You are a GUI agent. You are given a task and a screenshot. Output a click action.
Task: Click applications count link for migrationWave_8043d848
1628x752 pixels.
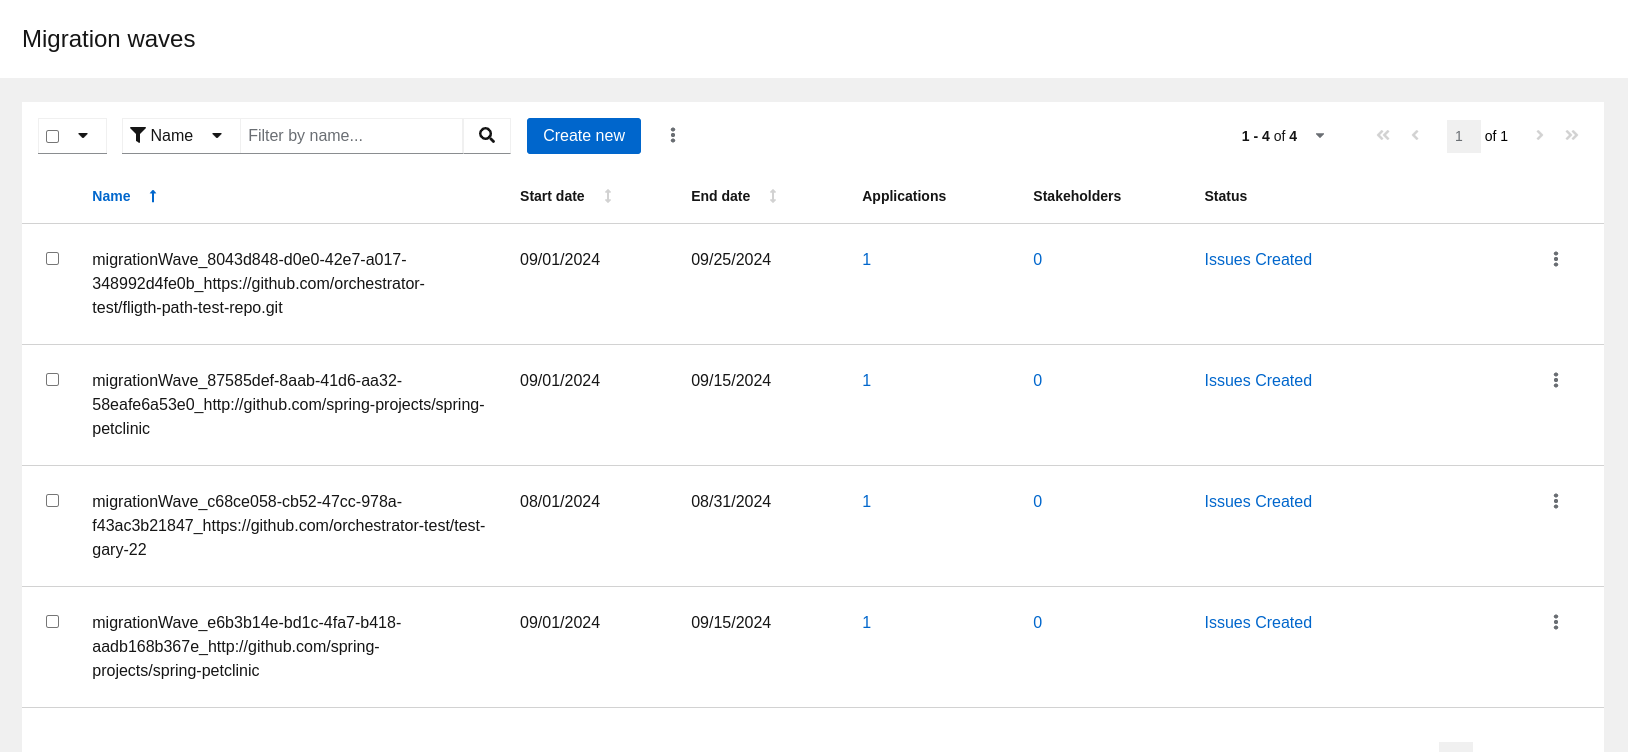866,259
